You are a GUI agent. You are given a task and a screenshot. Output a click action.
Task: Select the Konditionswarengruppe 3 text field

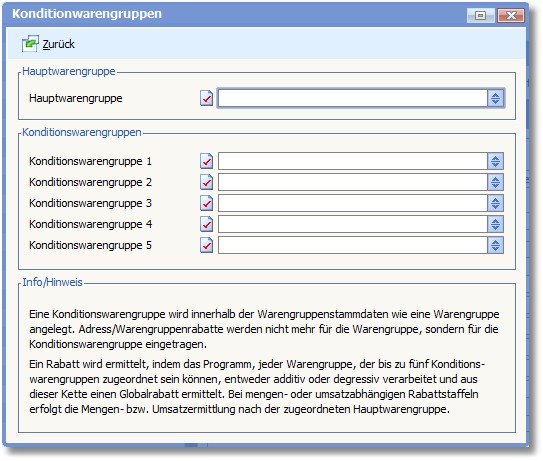pos(353,203)
